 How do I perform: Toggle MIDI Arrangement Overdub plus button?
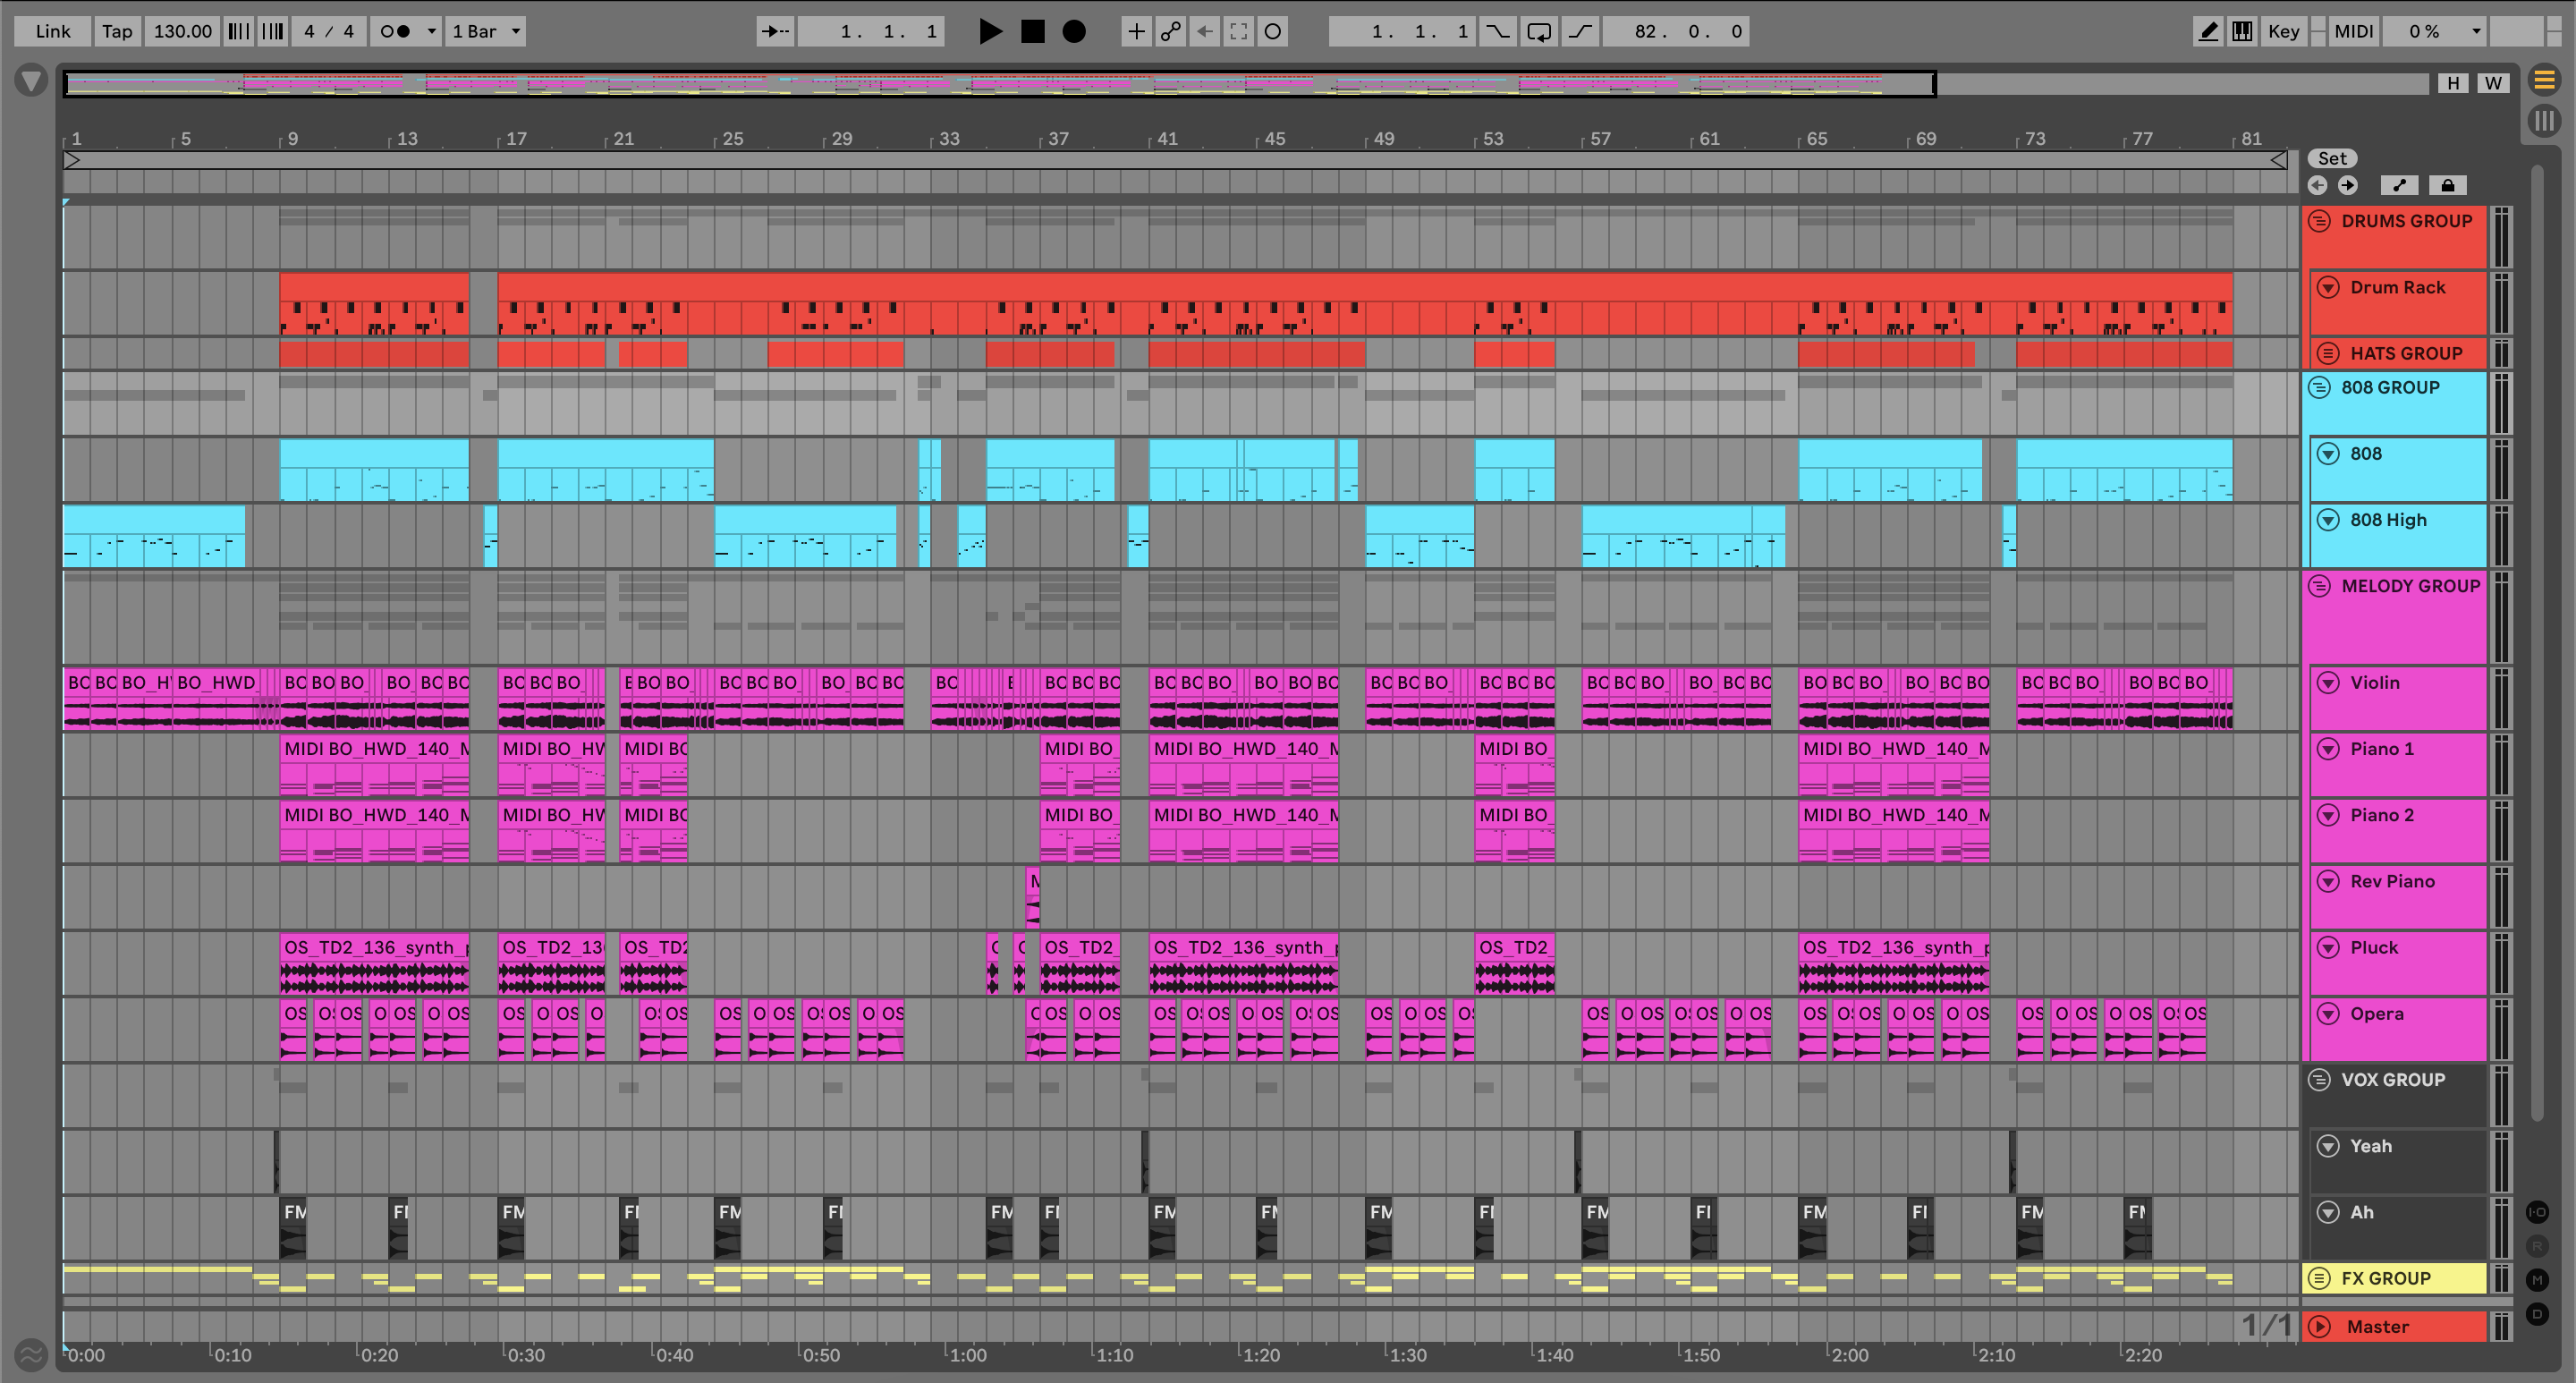(x=1136, y=31)
